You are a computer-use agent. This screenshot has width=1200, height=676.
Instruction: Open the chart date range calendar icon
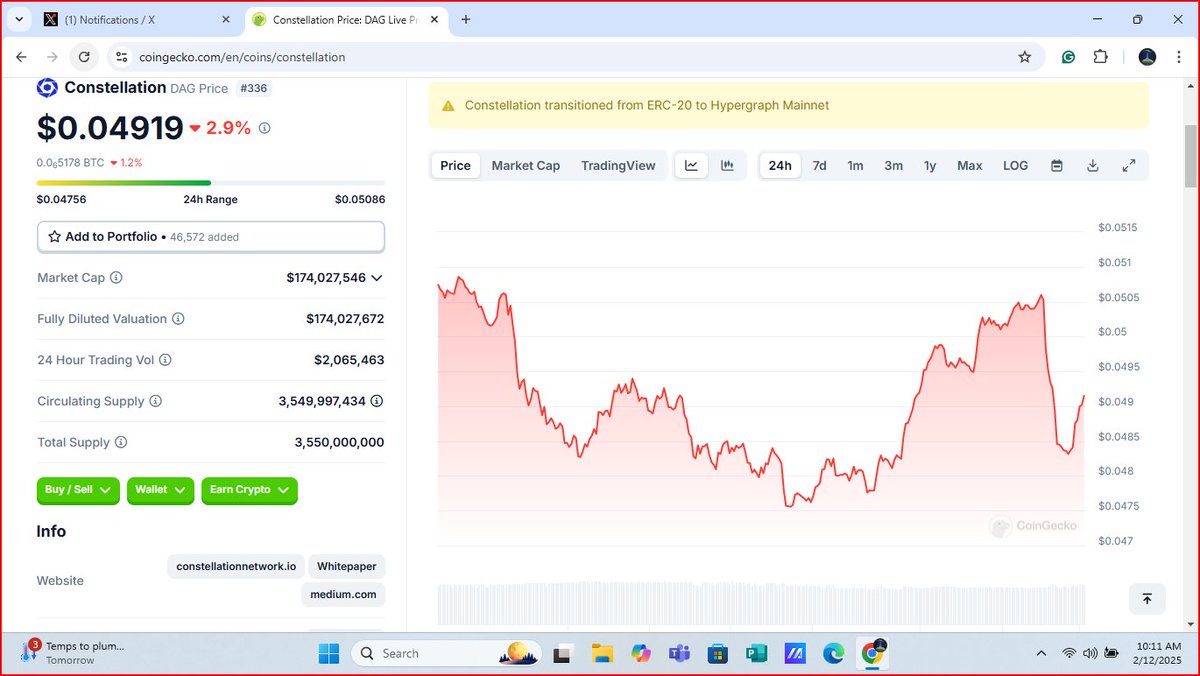[x=1057, y=166]
